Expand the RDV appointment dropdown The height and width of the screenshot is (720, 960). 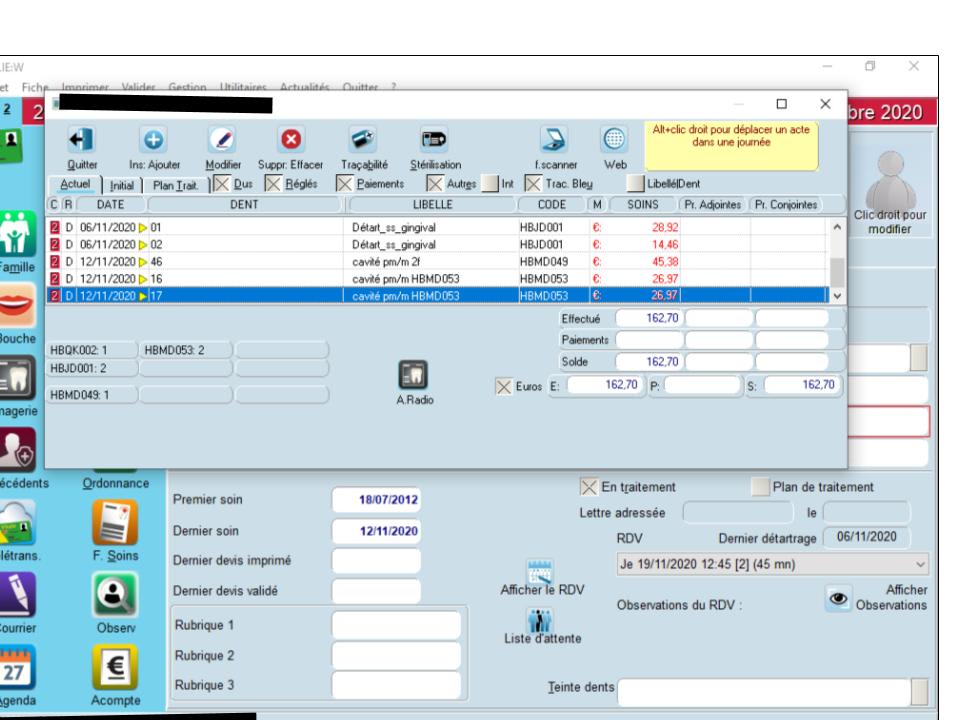920,563
